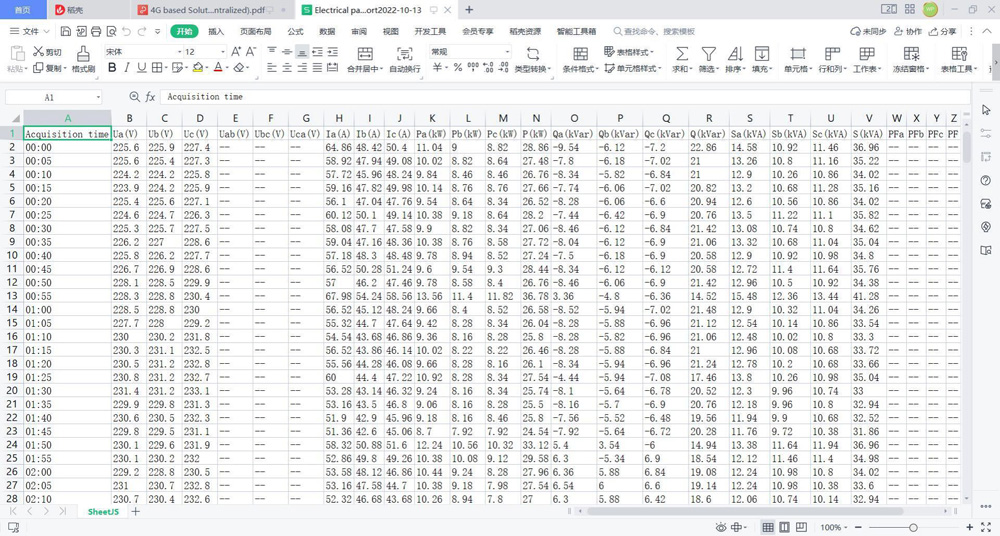Open the Name Box dropdown for A1

pos(98,97)
